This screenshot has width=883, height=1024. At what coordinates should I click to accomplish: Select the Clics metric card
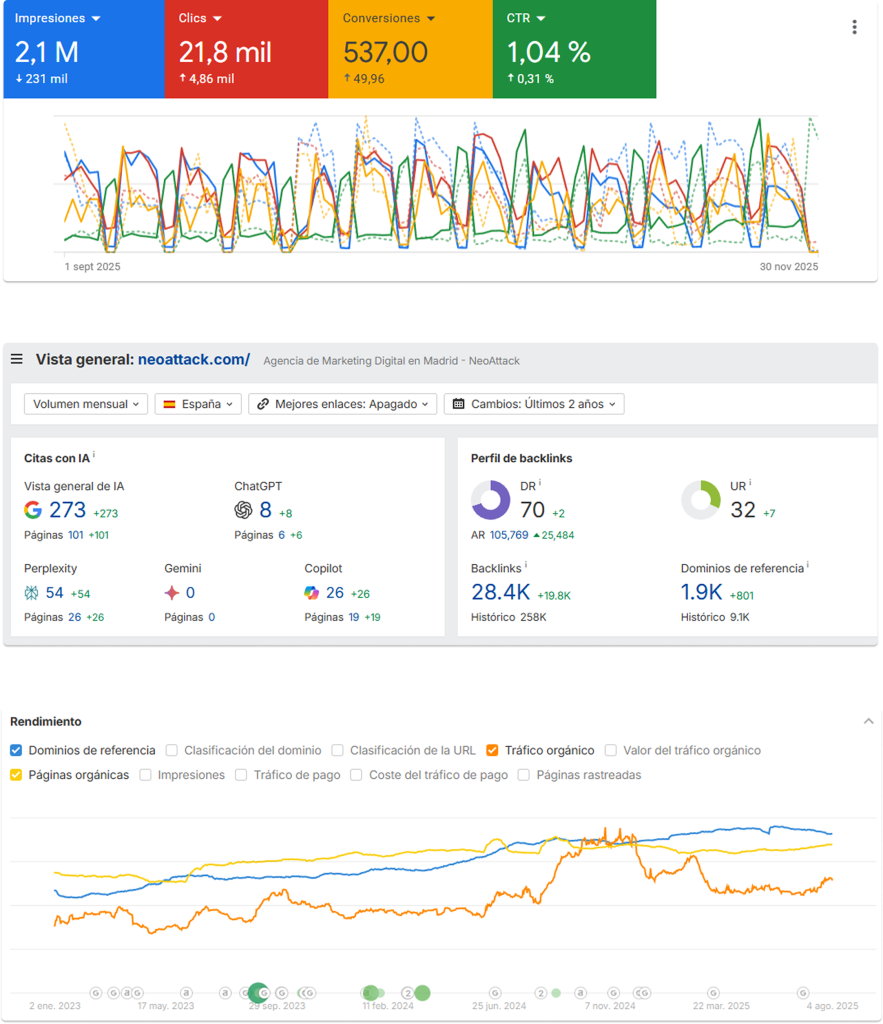246,48
